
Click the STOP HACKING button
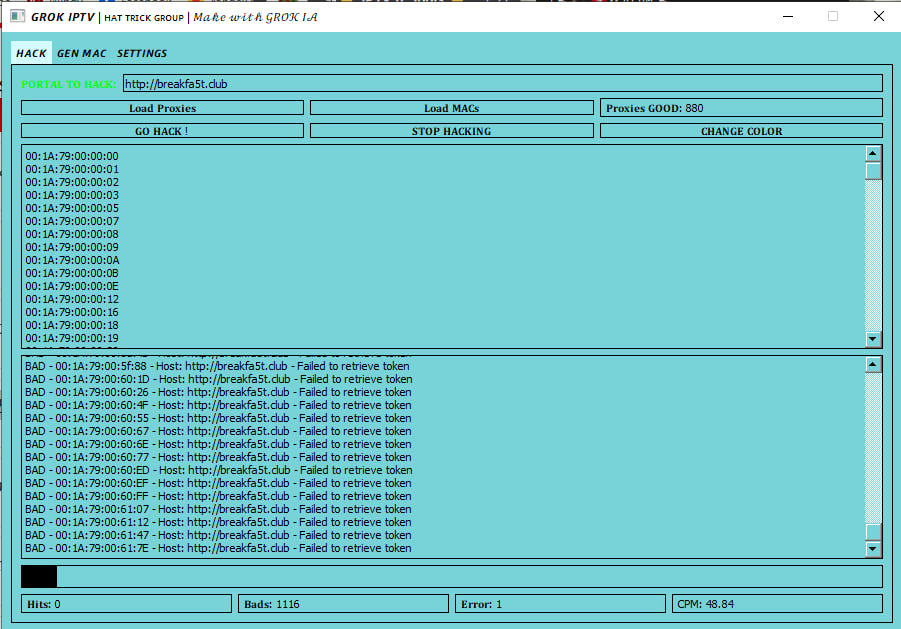451,131
